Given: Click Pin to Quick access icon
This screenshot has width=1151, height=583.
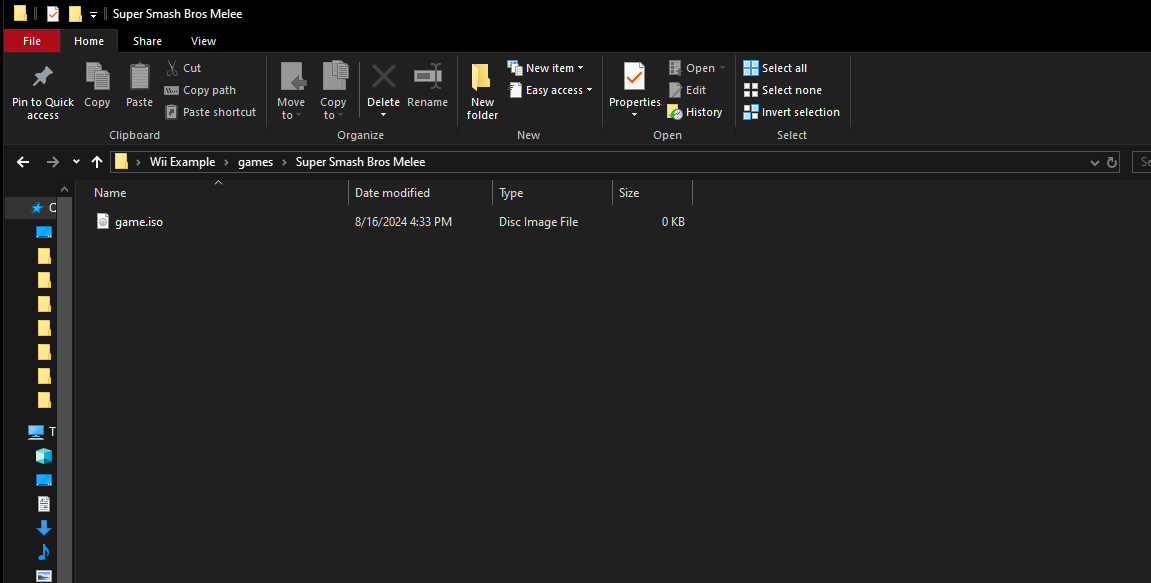Looking at the screenshot, I should click(43, 76).
